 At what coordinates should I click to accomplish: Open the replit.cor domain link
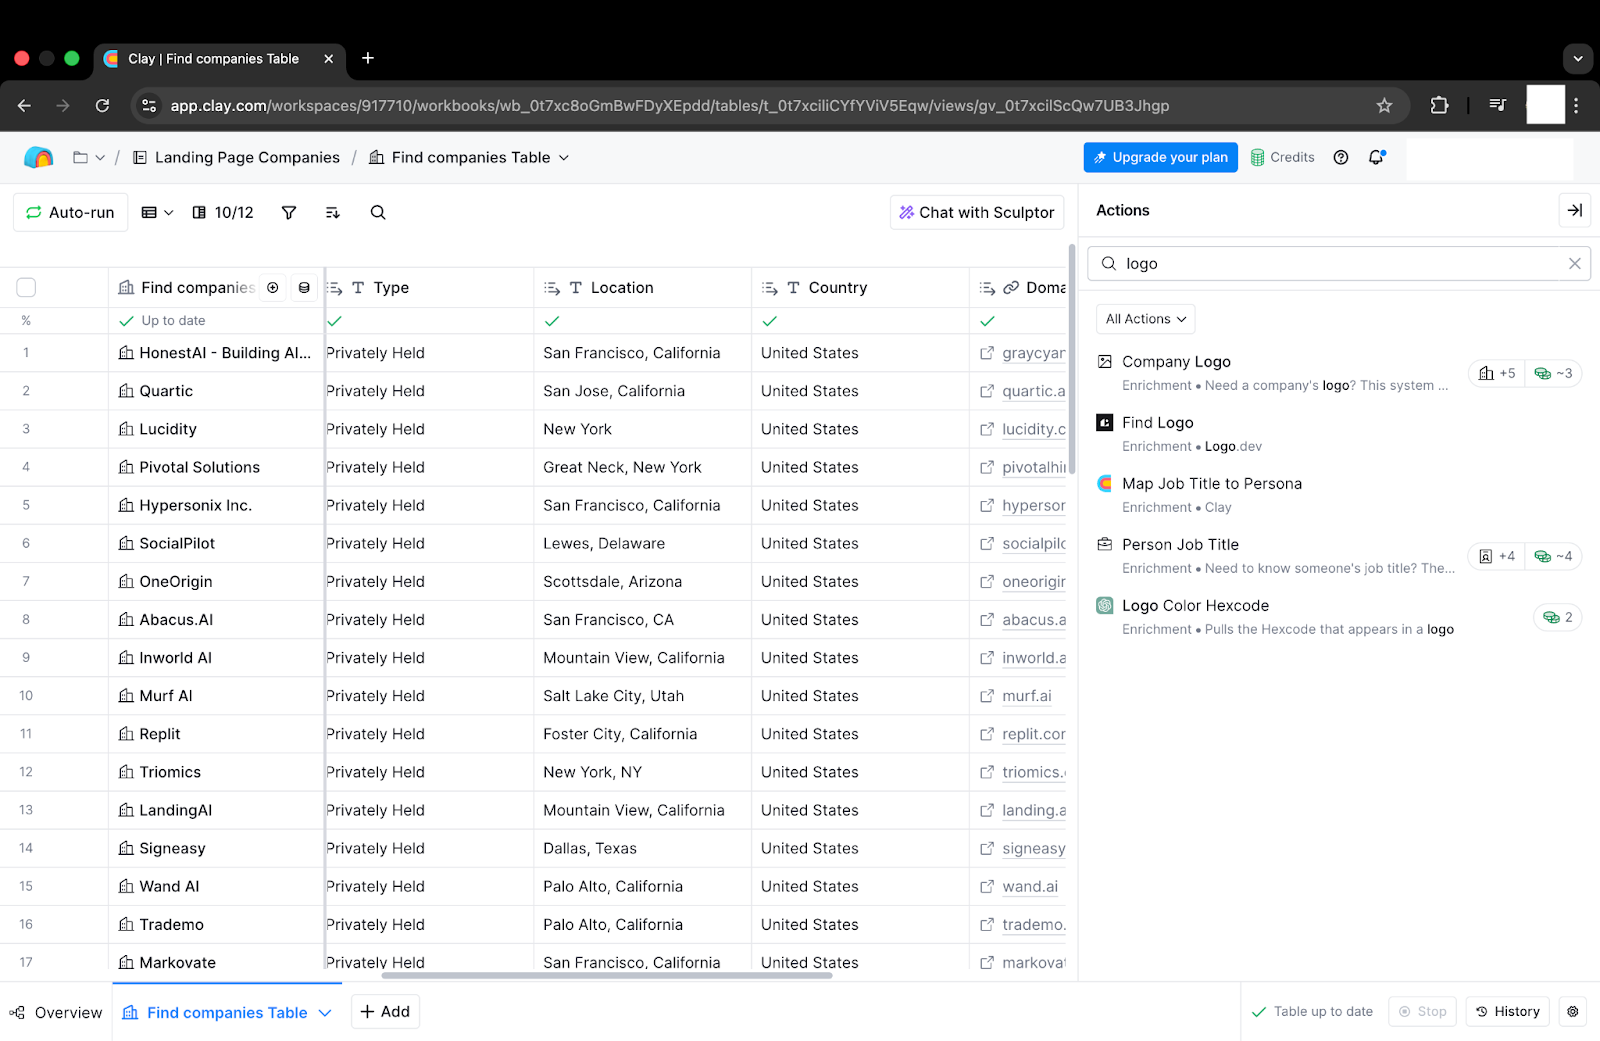click(x=1034, y=734)
